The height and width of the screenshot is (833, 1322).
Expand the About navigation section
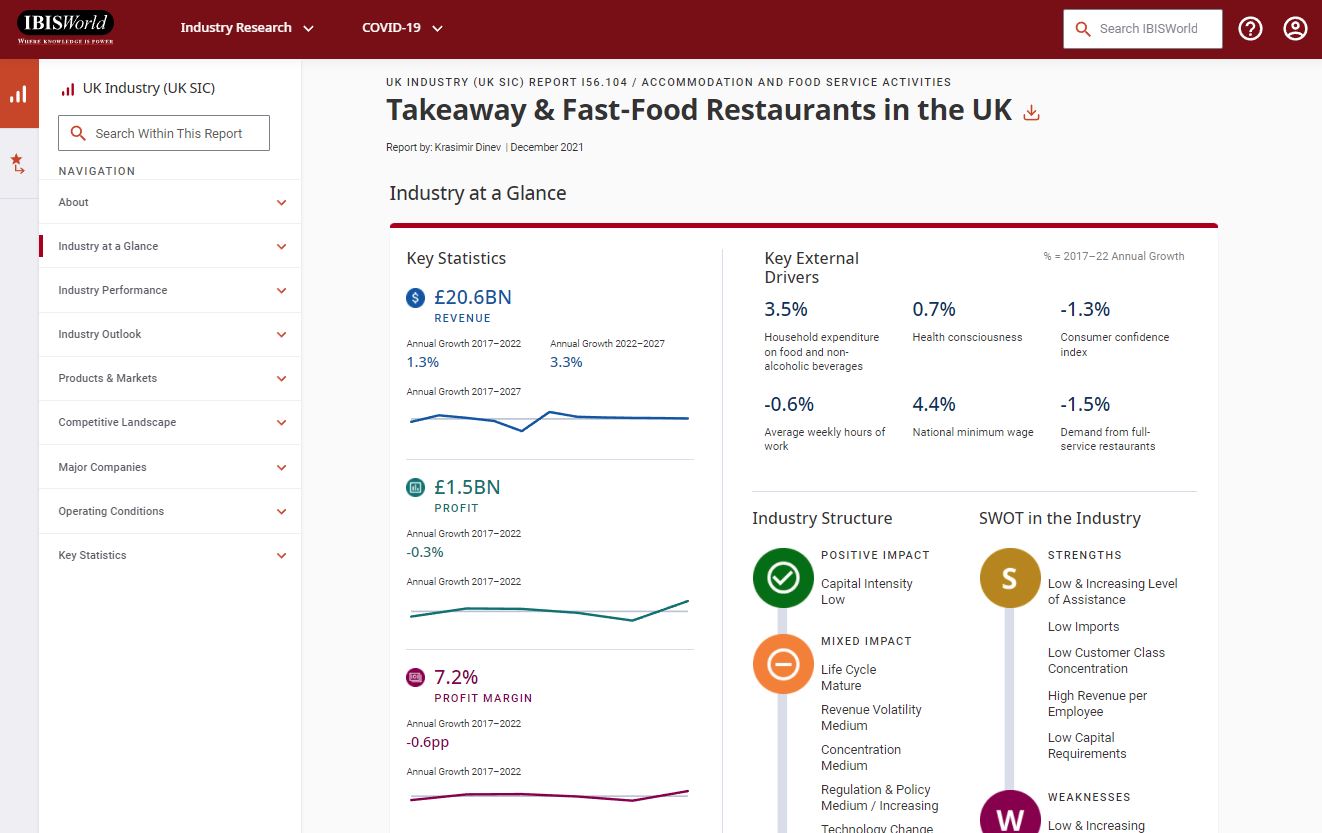coord(281,203)
